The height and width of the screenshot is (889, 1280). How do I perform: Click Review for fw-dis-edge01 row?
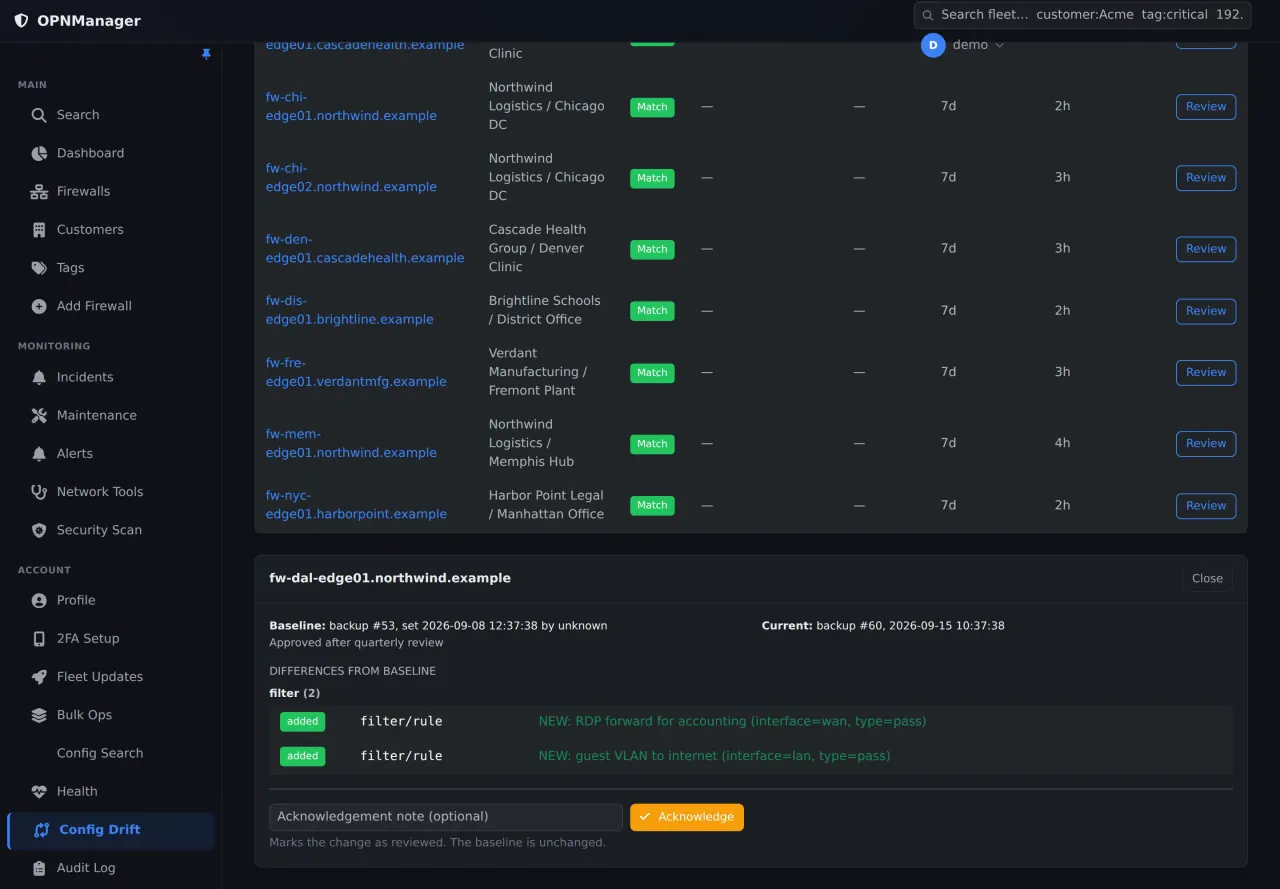coord(1206,311)
